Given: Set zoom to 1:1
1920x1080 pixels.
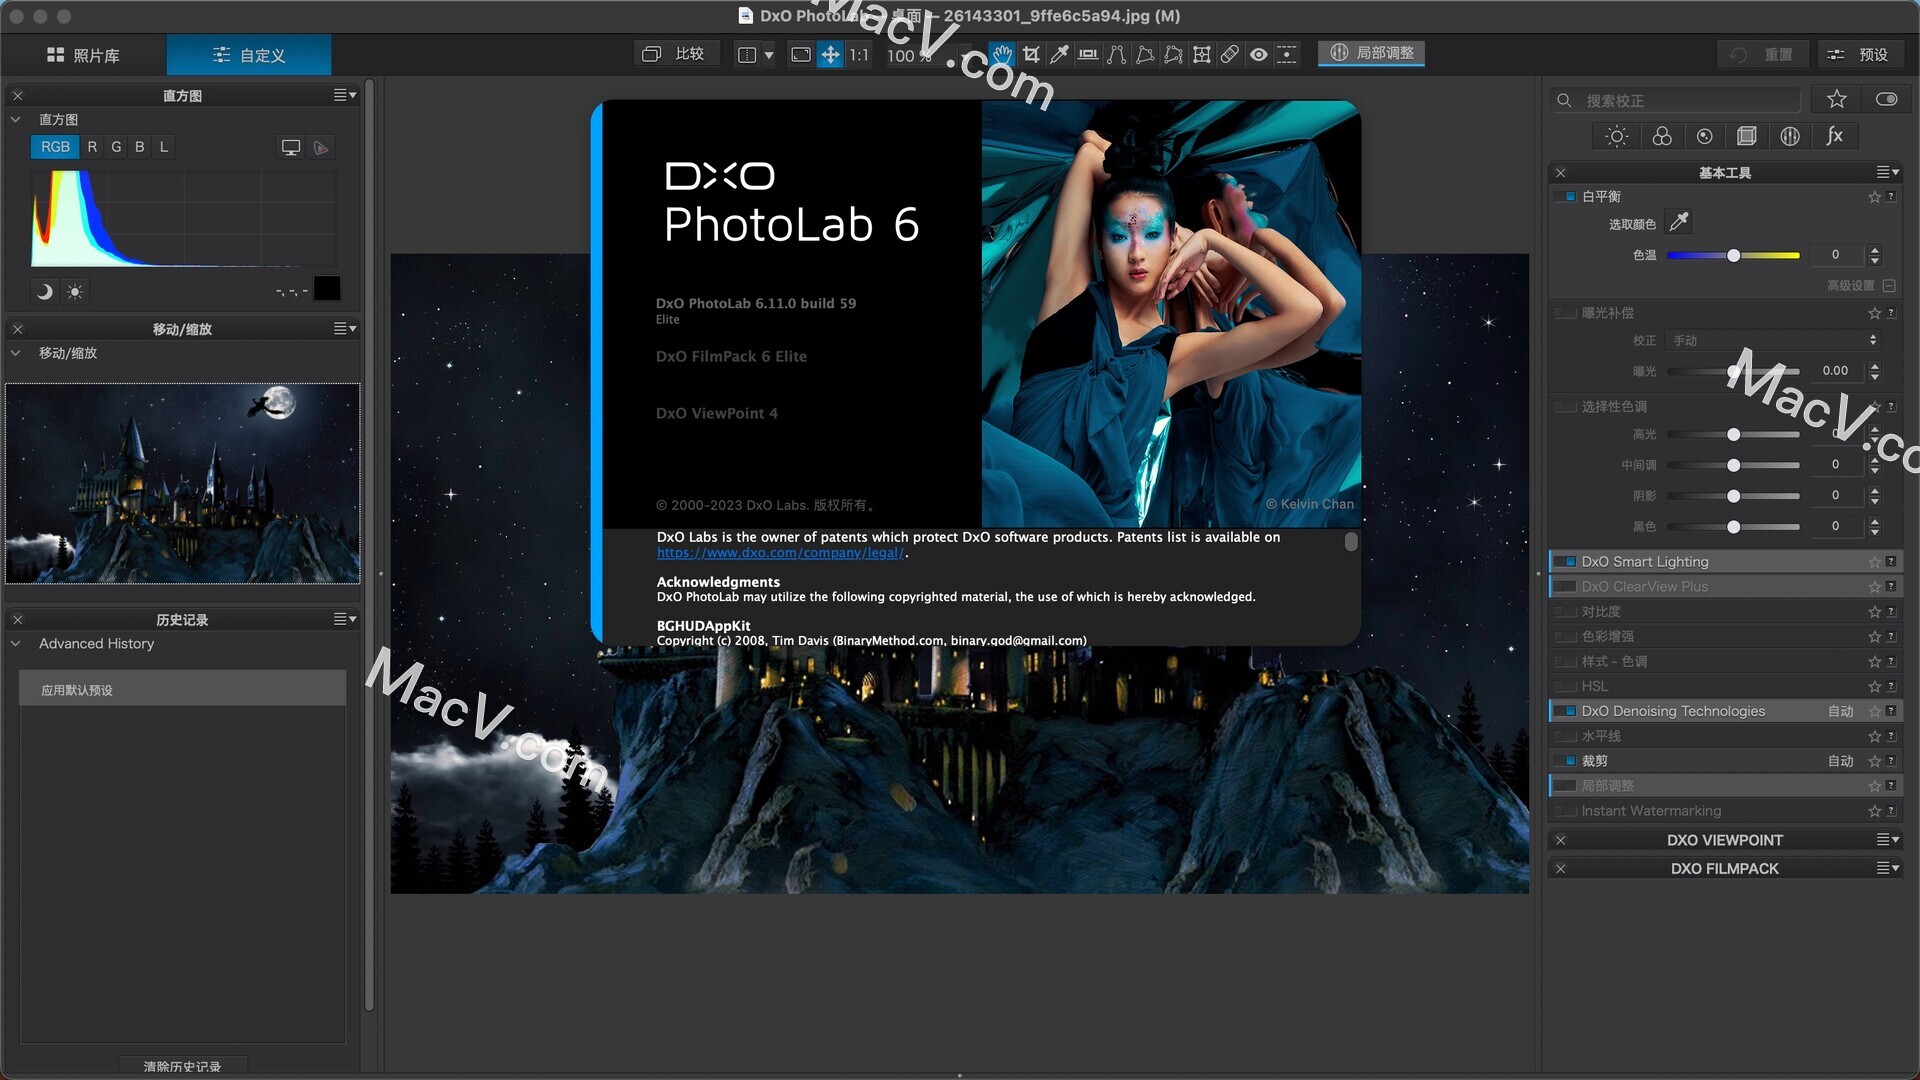Looking at the screenshot, I should click(x=859, y=55).
